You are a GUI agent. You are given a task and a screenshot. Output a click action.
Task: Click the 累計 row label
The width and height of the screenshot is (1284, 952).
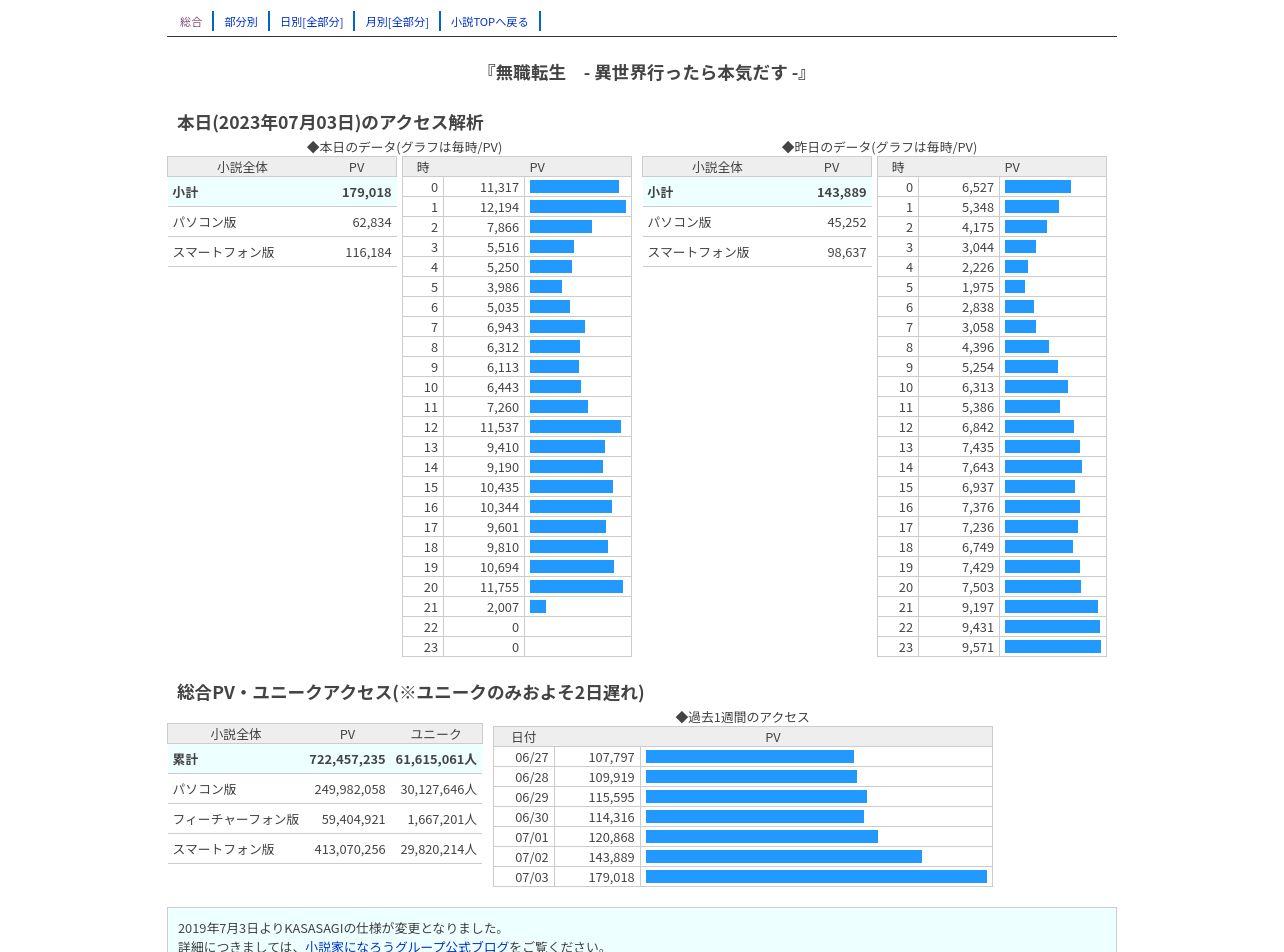(x=185, y=759)
